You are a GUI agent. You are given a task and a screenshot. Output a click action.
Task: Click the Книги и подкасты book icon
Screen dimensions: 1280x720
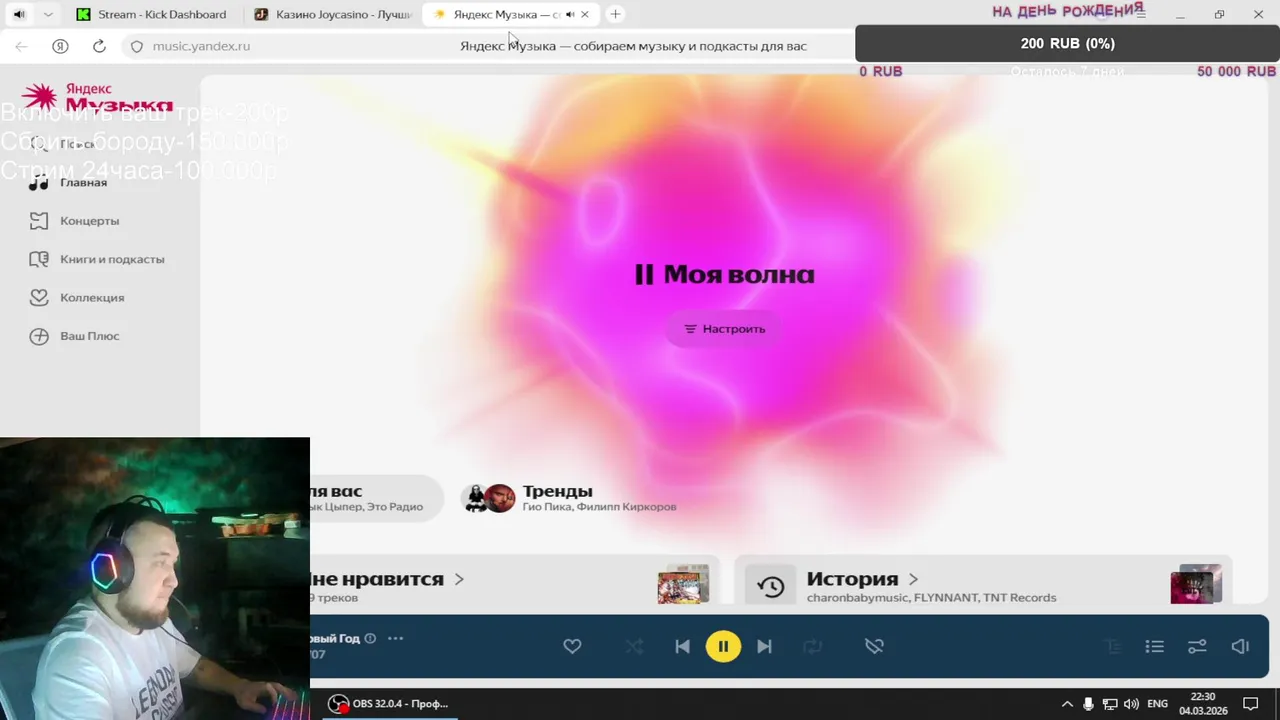pos(39,259)
